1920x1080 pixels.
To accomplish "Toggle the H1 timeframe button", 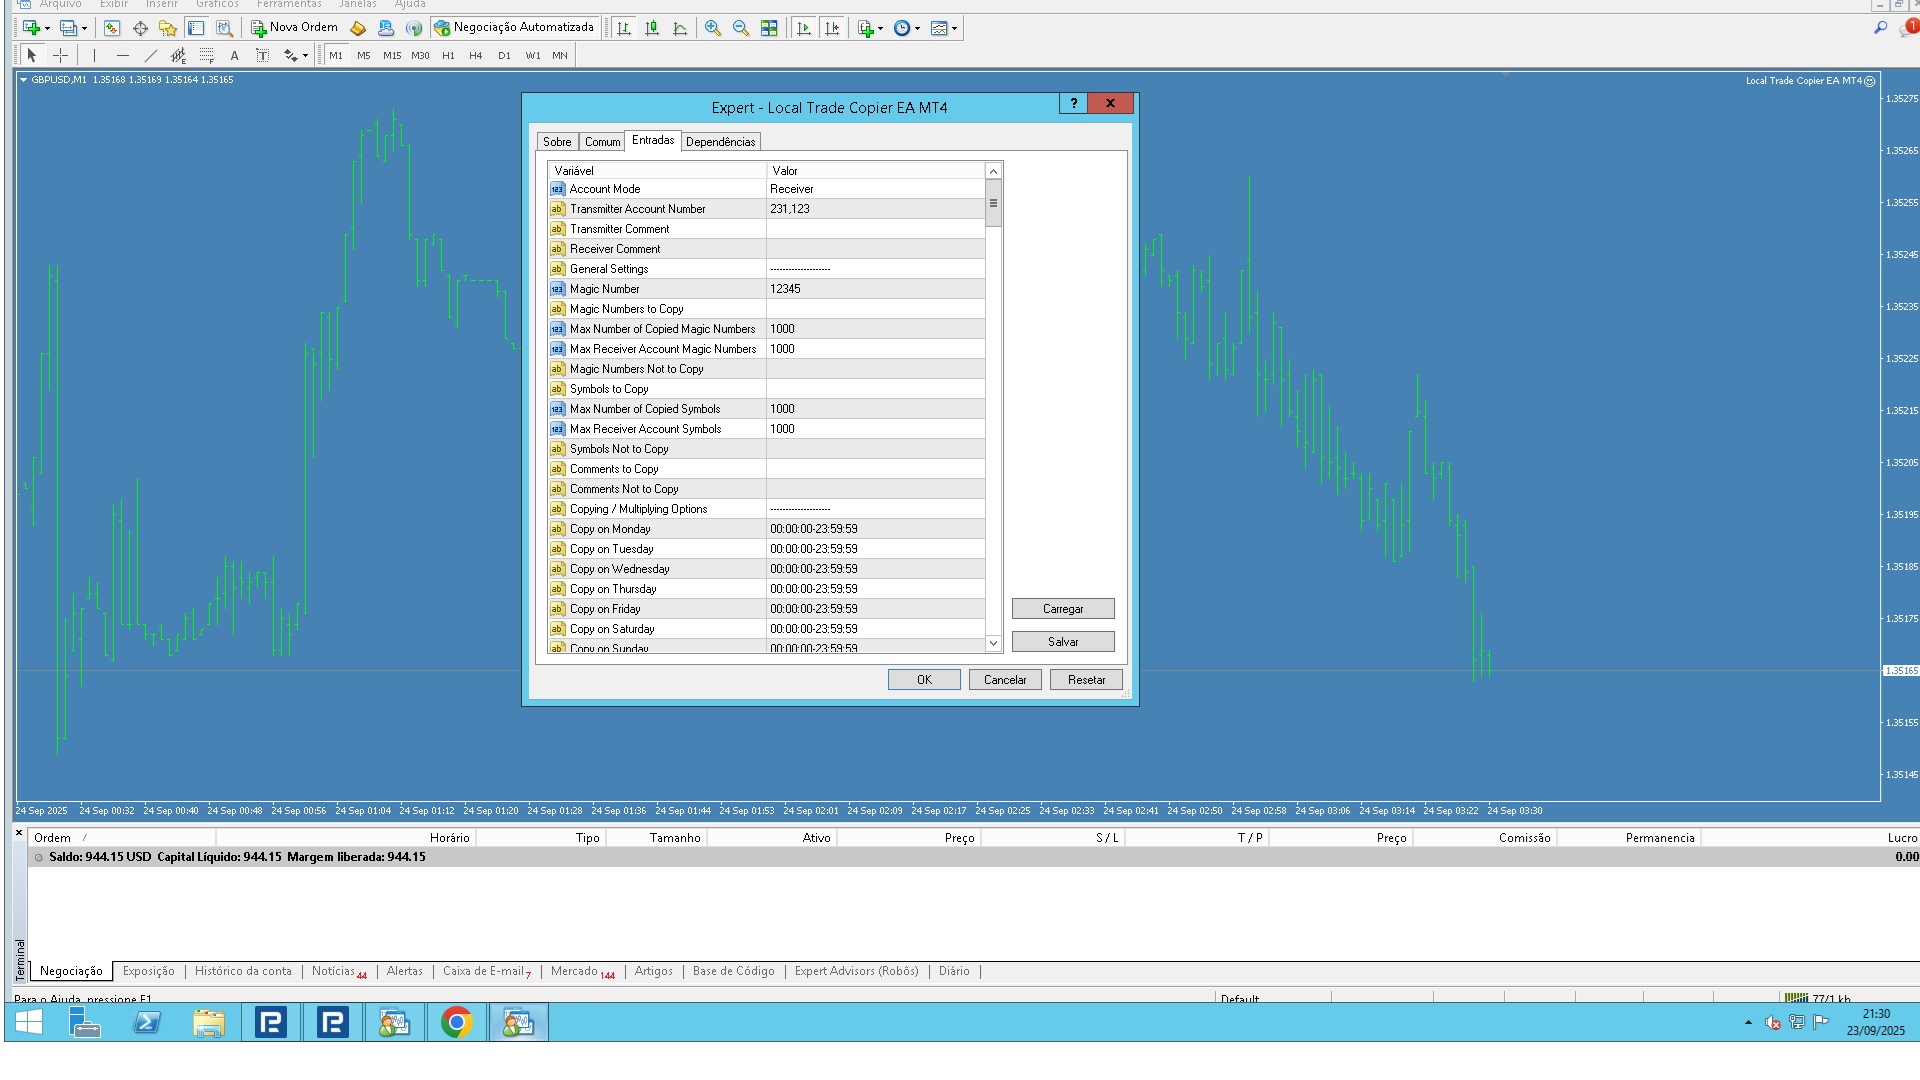I will tap(448, 56).
